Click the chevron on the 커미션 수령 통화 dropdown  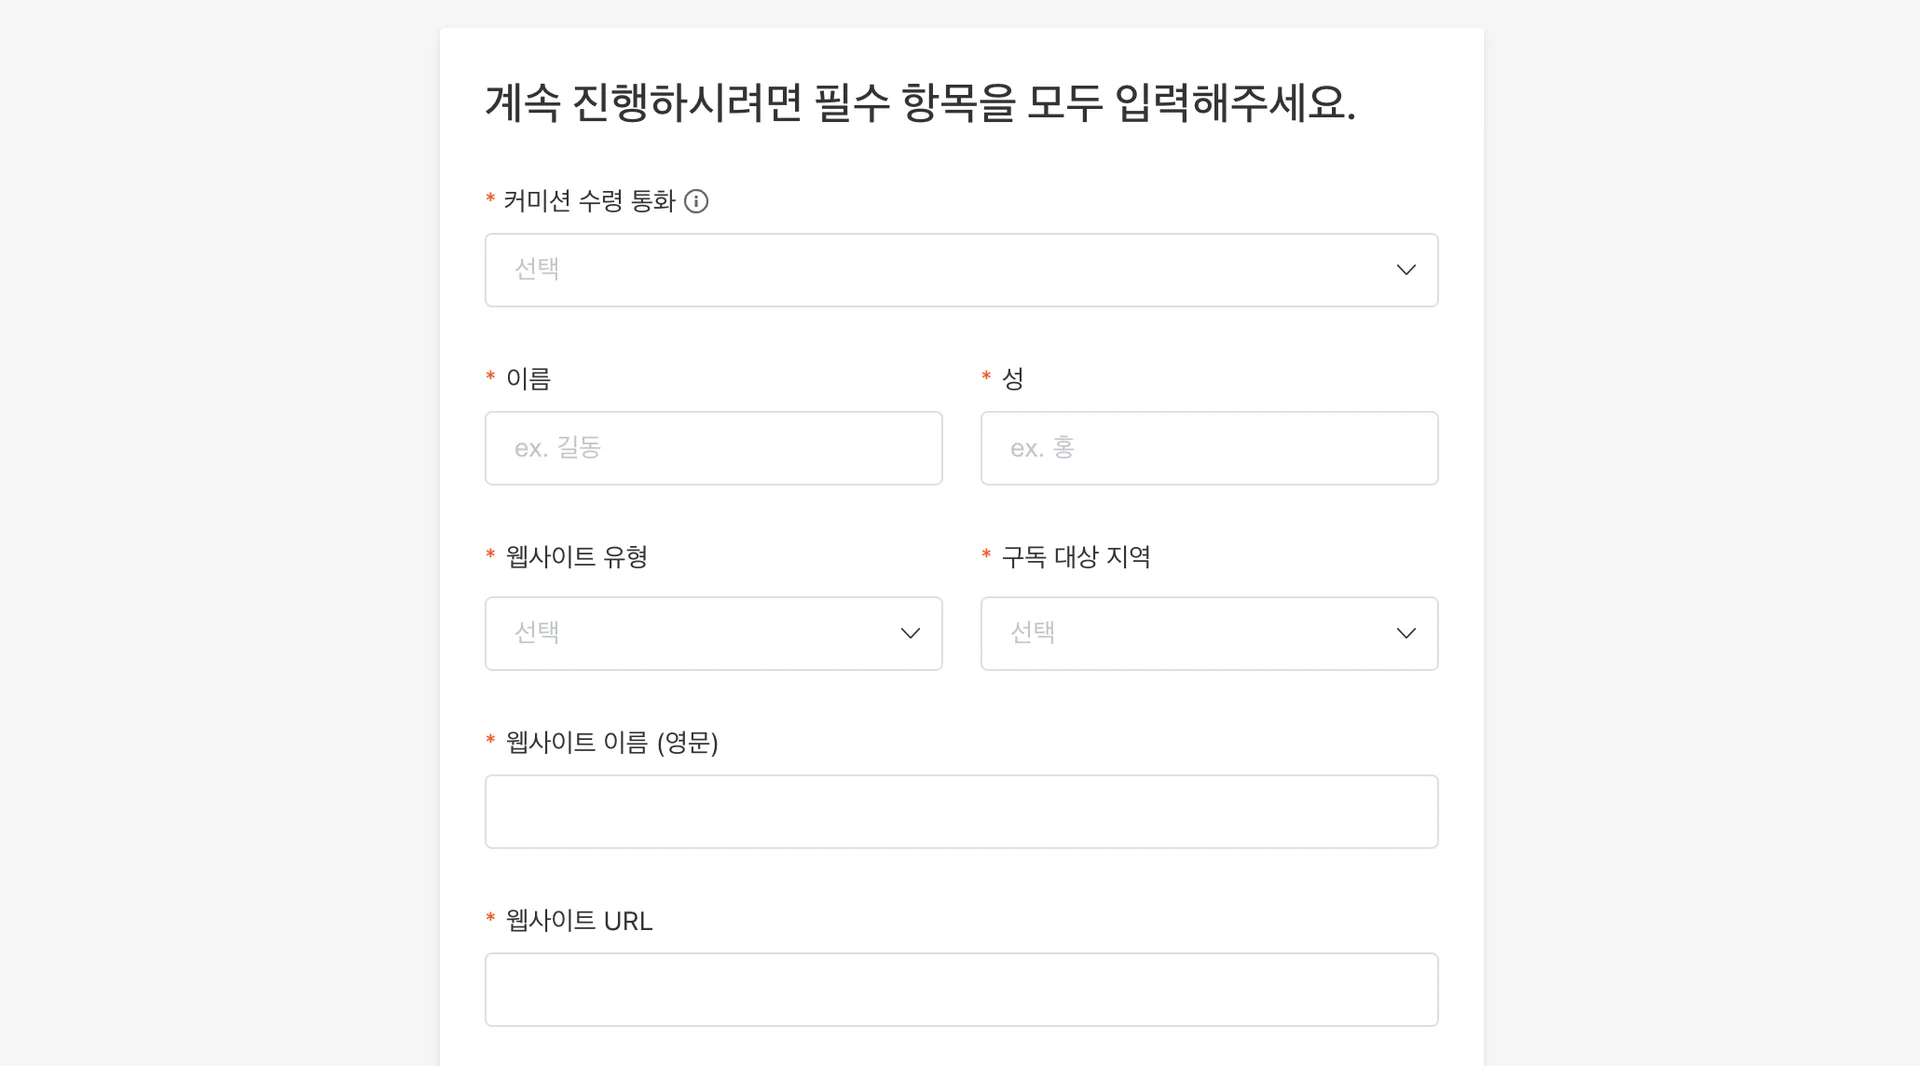[x=1405, y=269]
